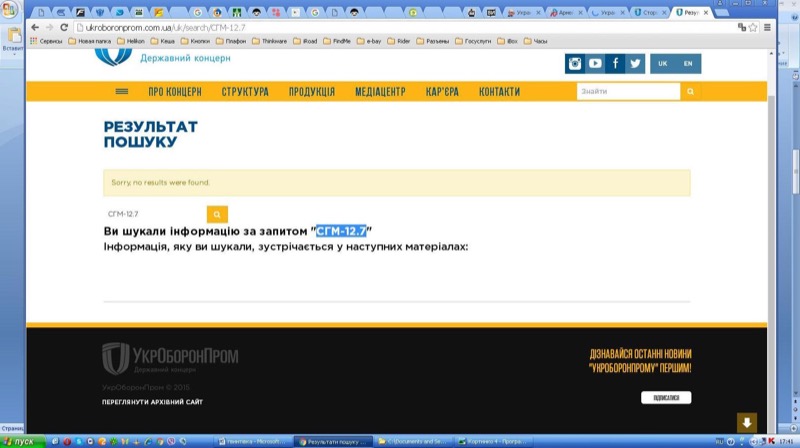The image size is (800, 448).
Task: Click the Знайти search input field
Action: [628, 91]
